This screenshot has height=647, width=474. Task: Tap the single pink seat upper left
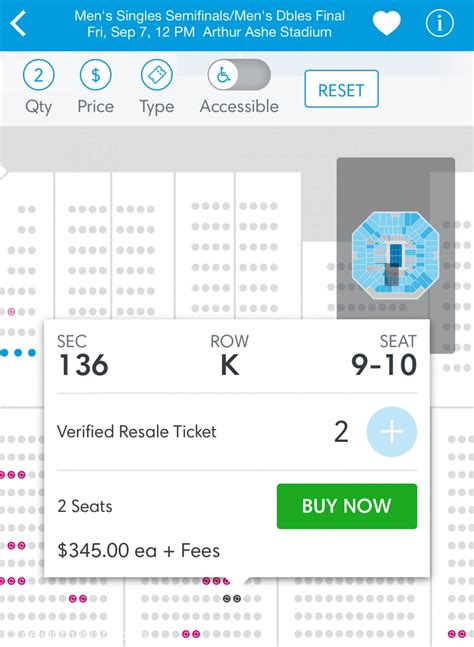12,312
